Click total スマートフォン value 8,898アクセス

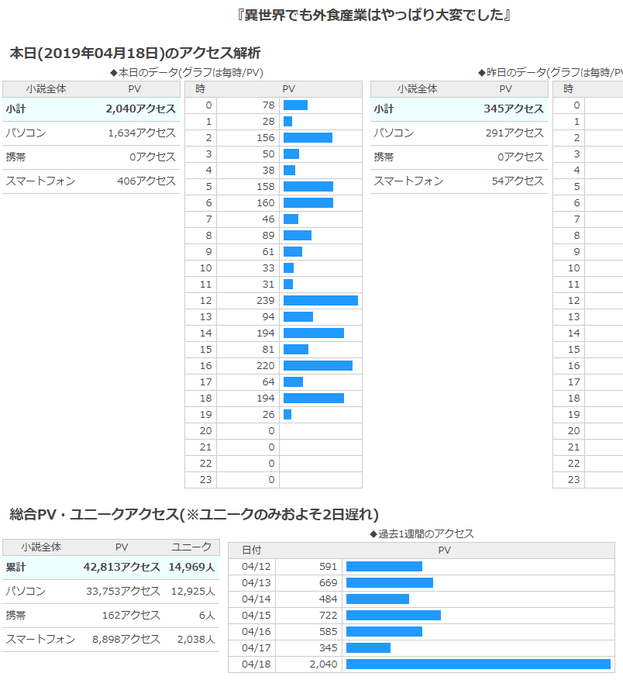(x=126, y=639)
